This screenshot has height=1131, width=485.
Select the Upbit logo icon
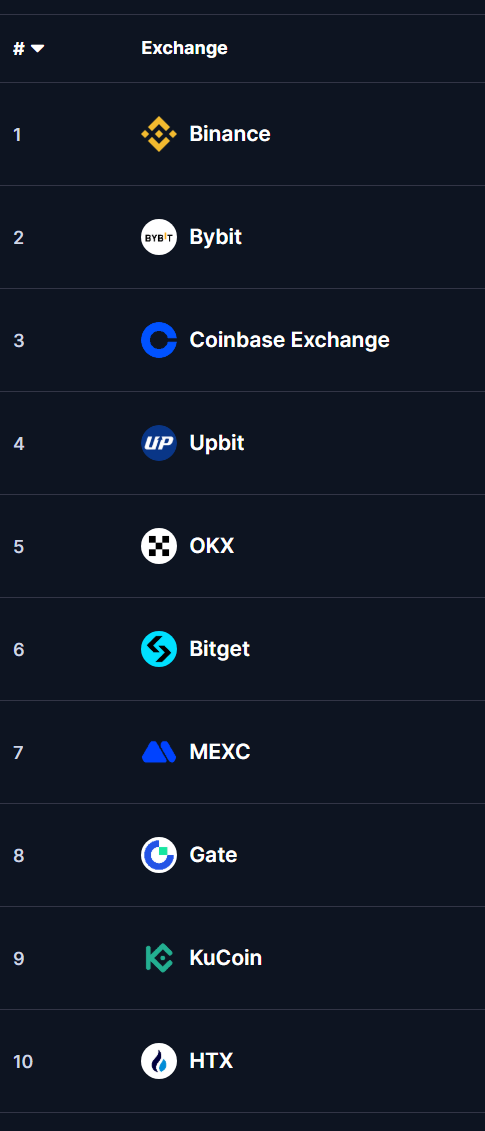[159, 443]
